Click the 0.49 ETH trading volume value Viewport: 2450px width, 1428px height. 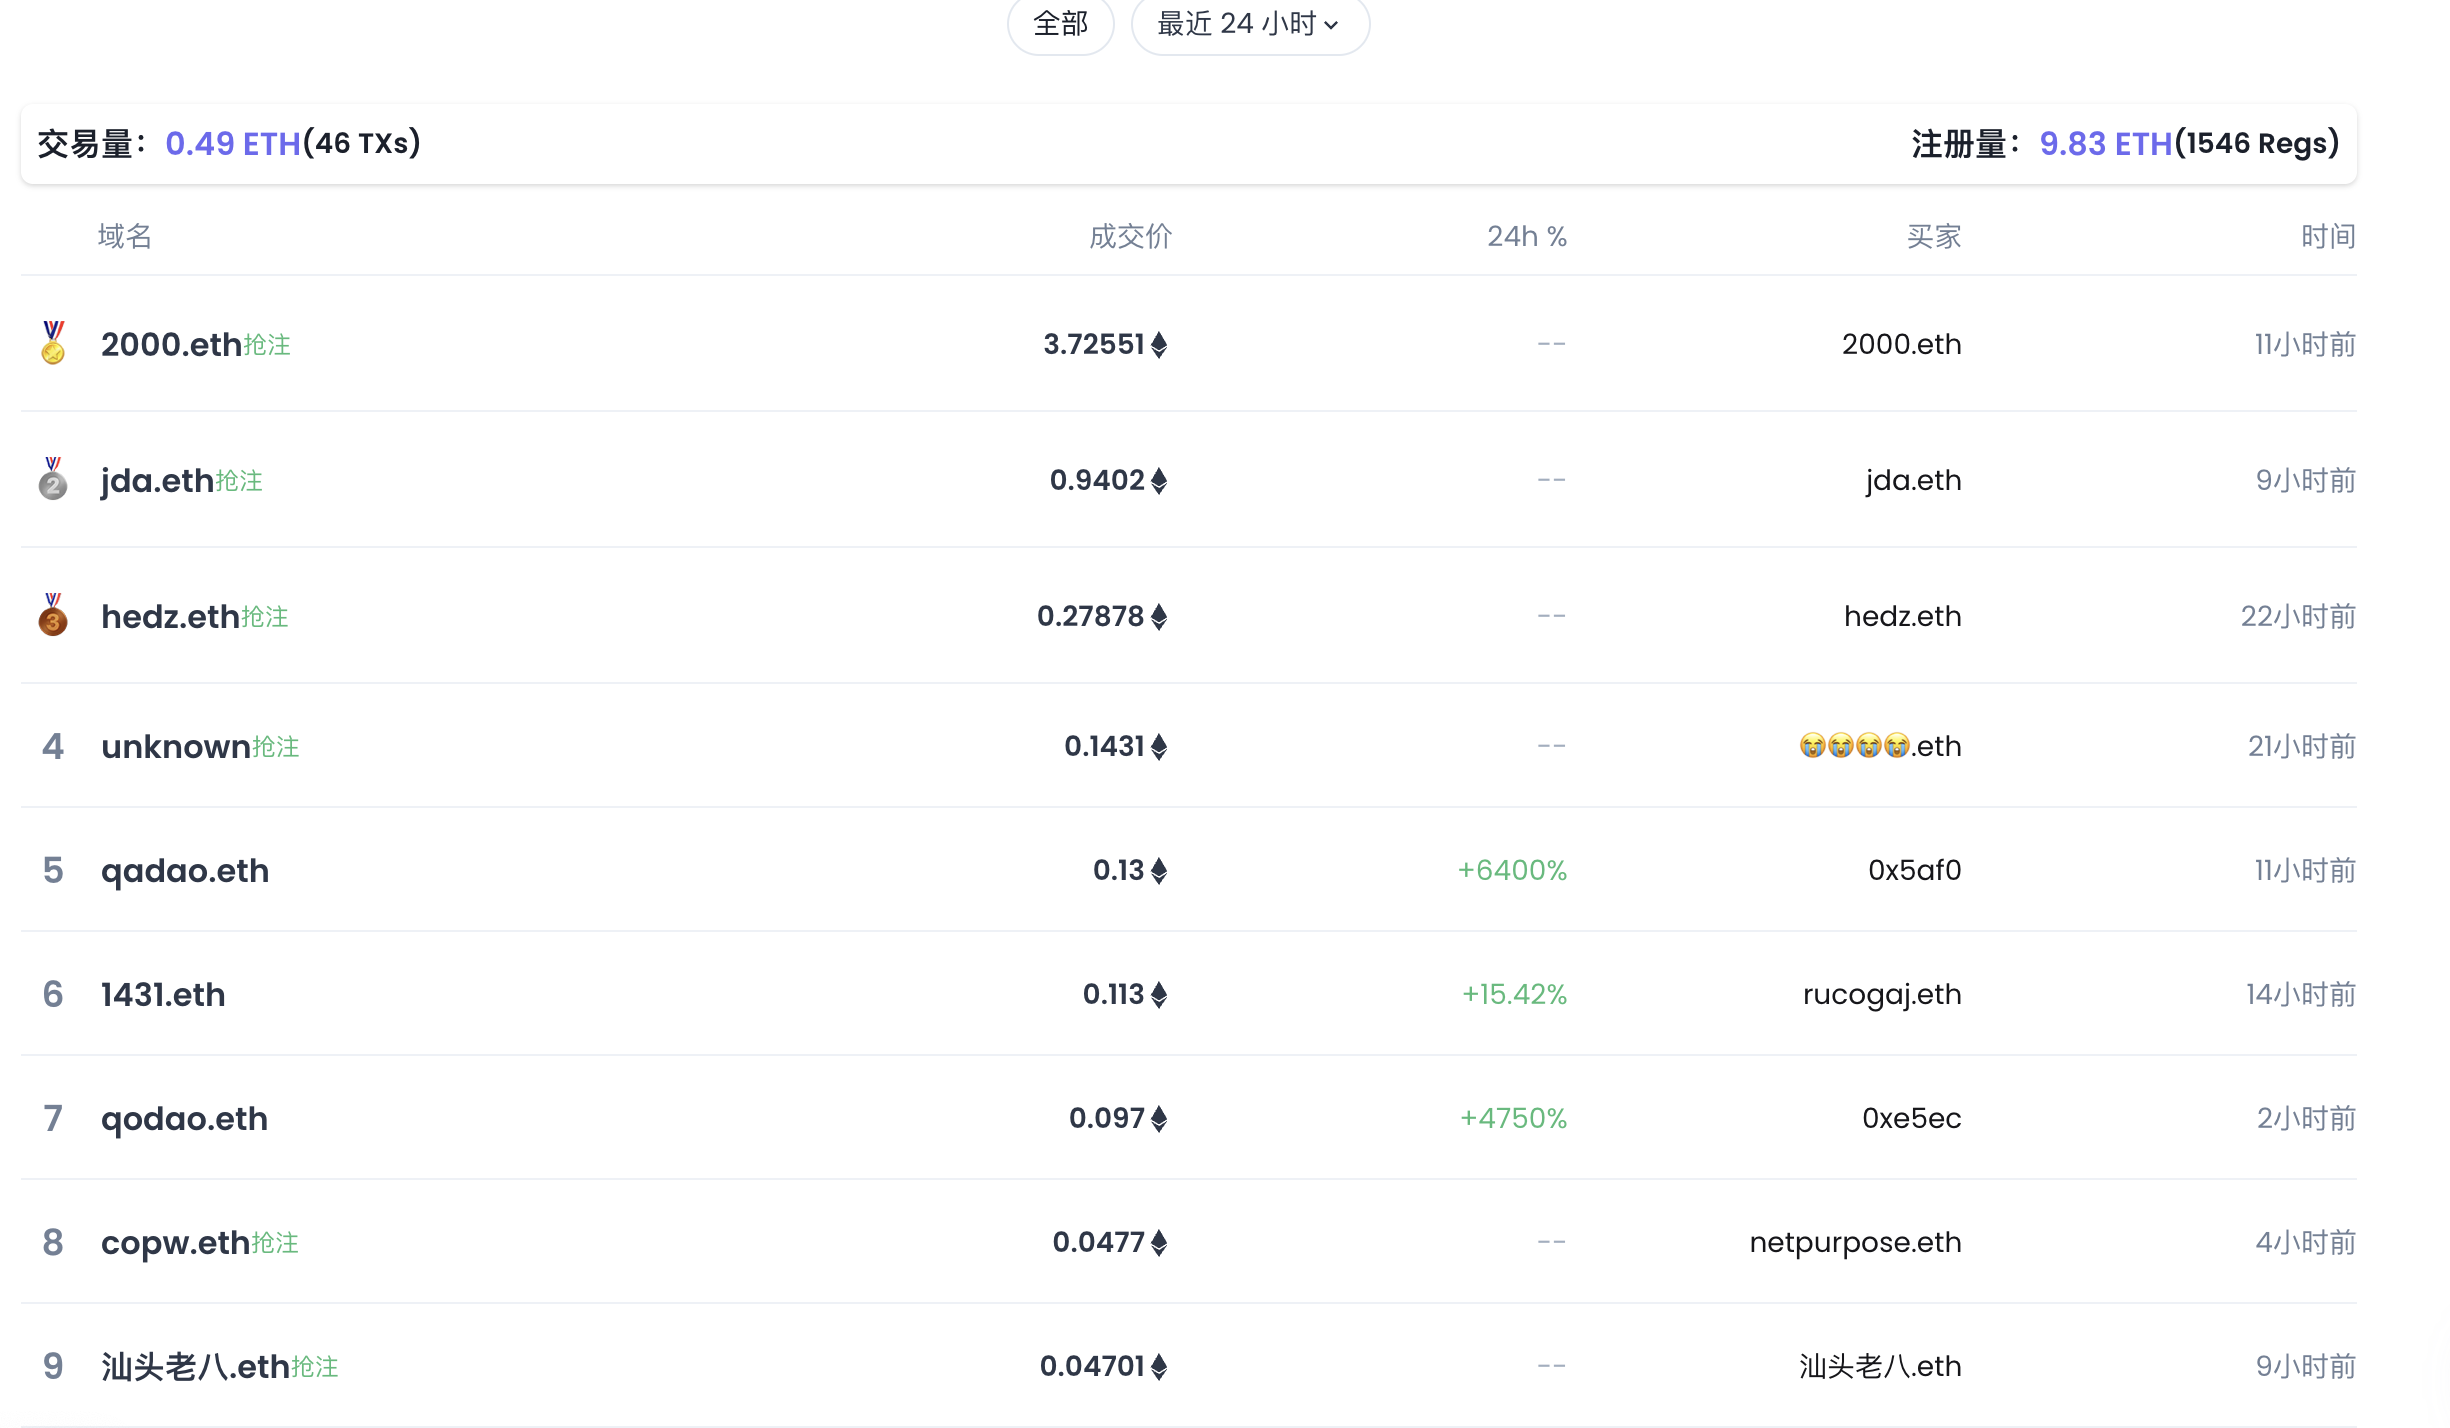[x=233, y=144]
